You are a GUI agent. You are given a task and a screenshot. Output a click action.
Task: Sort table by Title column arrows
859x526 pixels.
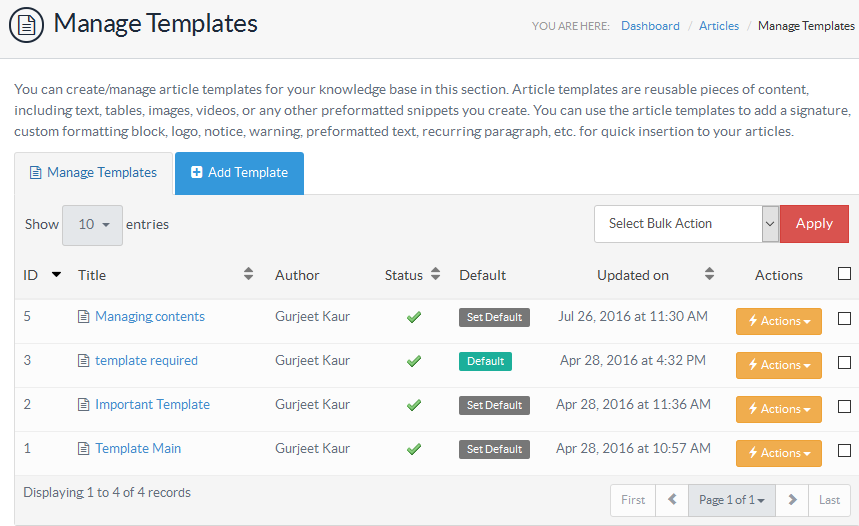[x=248, y=274]
